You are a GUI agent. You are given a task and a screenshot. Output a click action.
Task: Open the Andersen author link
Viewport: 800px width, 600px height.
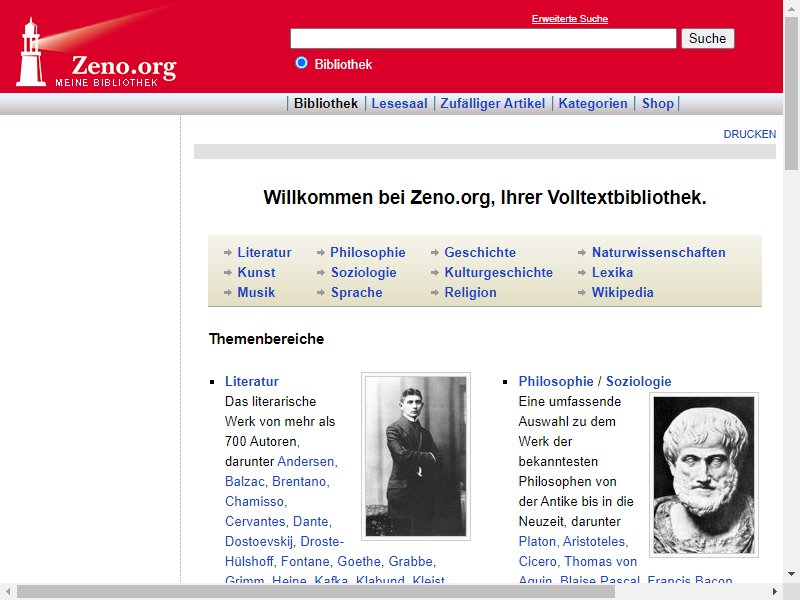306,462
